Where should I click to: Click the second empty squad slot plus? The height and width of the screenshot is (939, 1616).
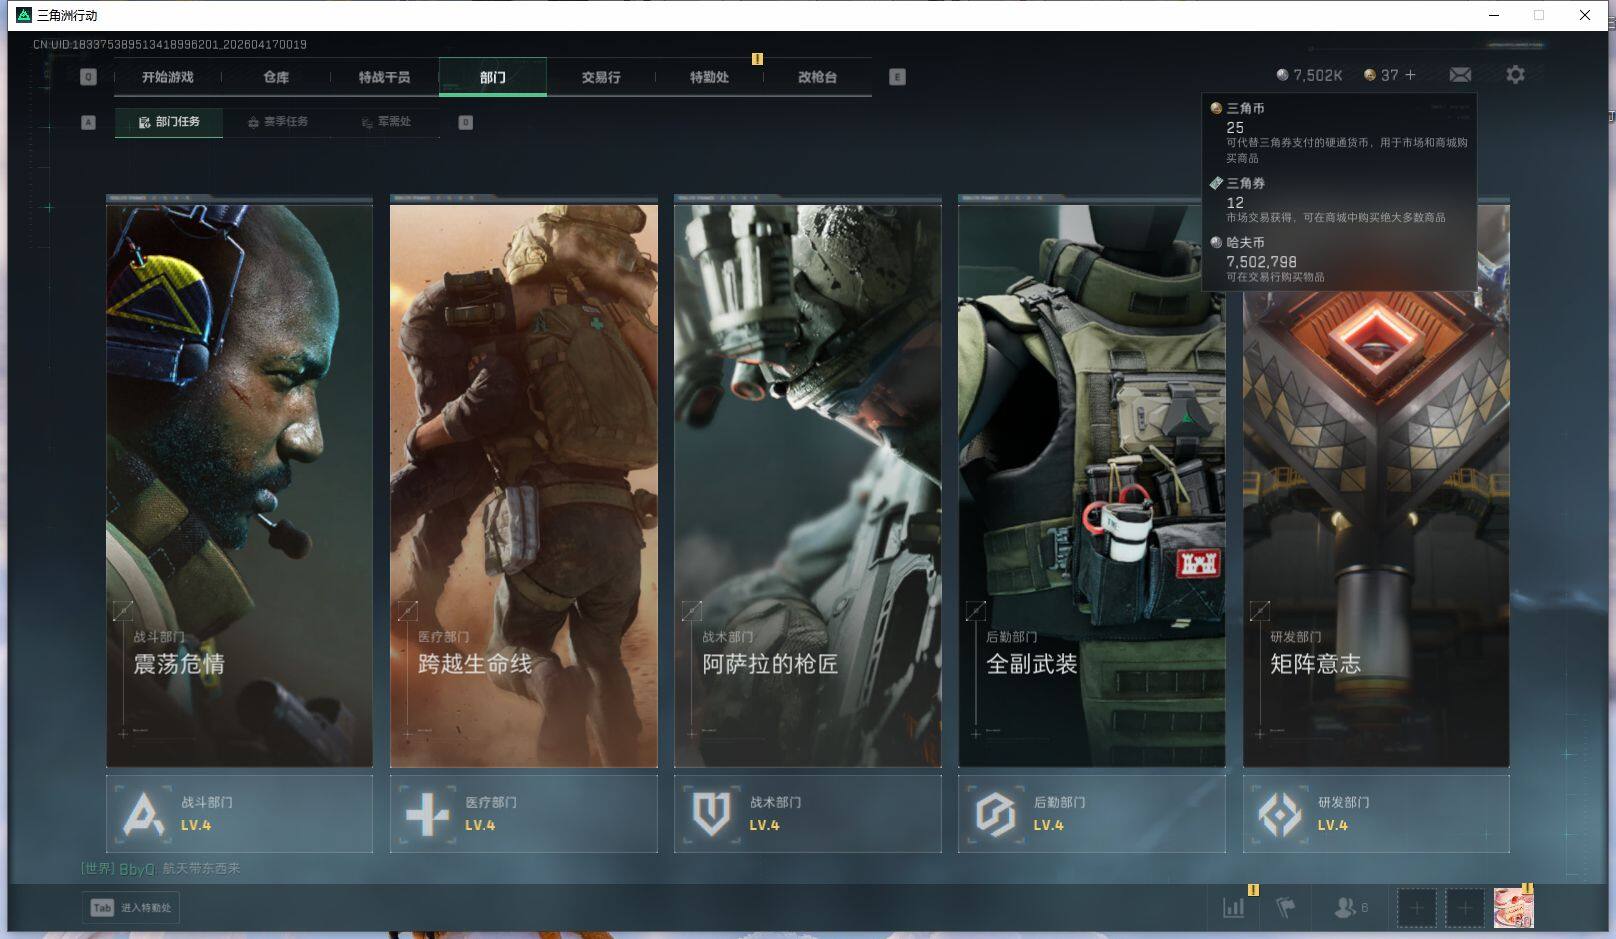point(1464,908)
